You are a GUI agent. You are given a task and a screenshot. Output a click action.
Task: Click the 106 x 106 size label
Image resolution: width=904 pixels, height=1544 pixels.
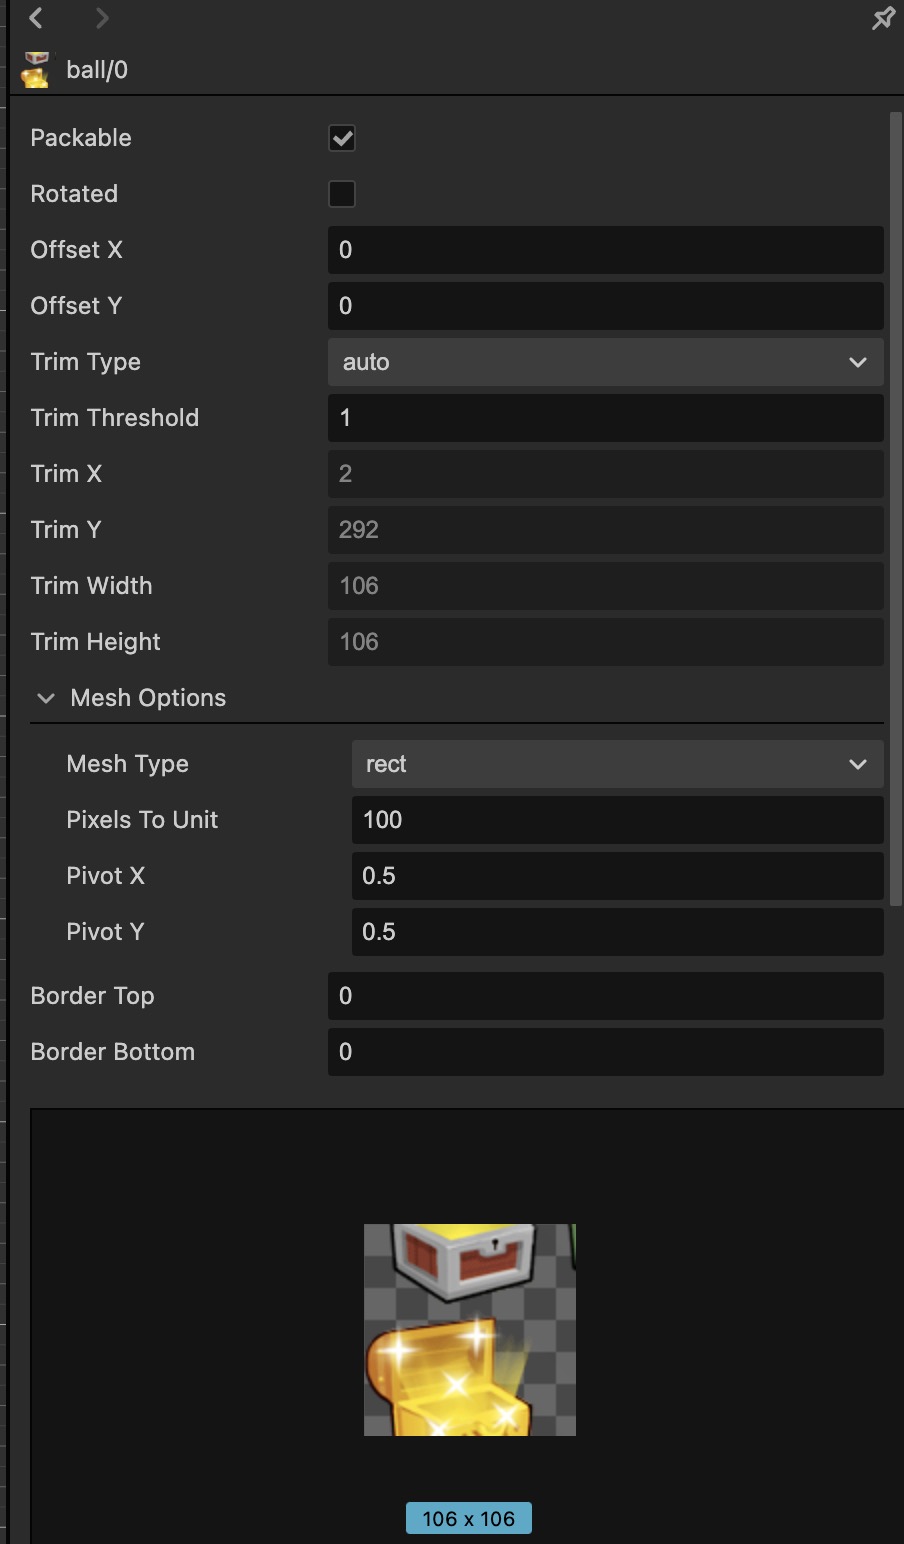(468, 1518)
